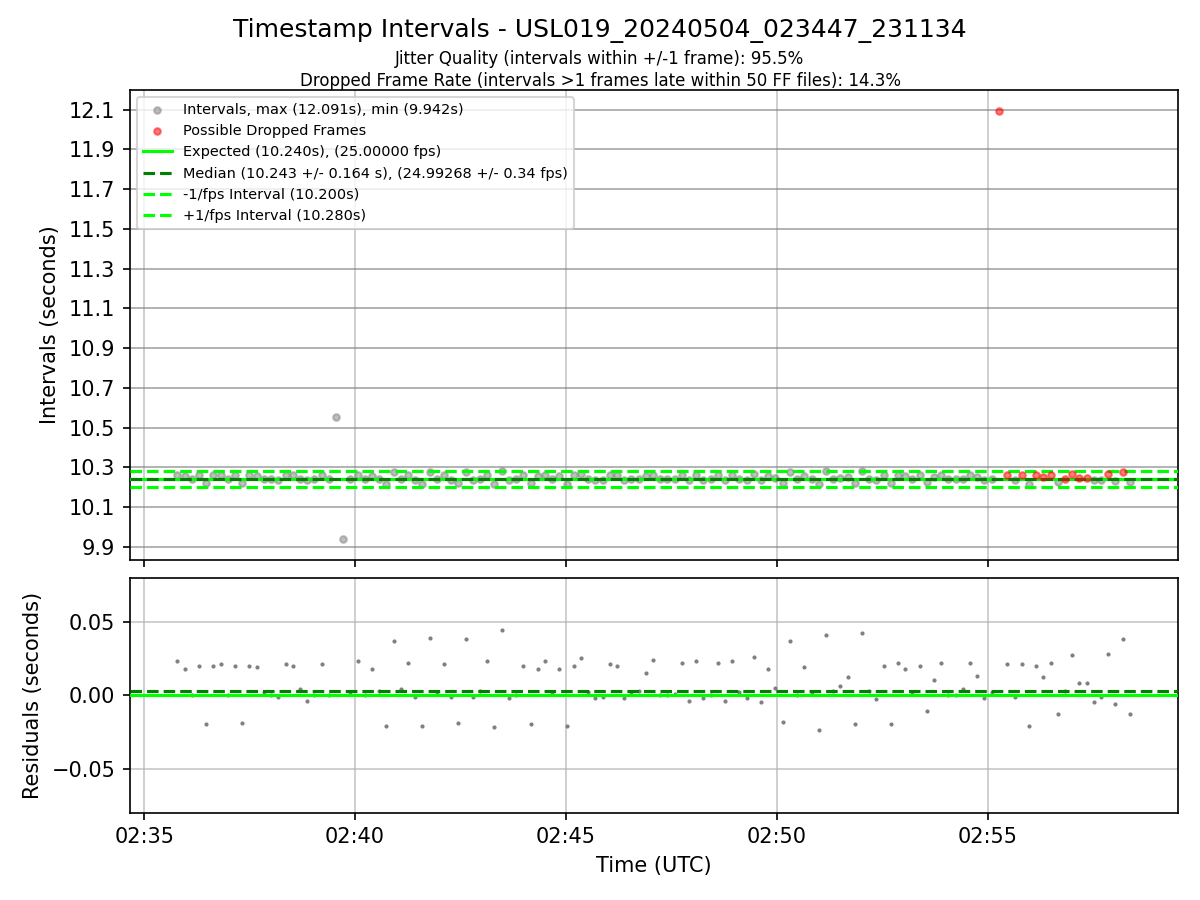Click the Intervals (seconds) y-axis label
Image resolution: width=1200 pixels, height=900 pixels.
pos(49,325)
